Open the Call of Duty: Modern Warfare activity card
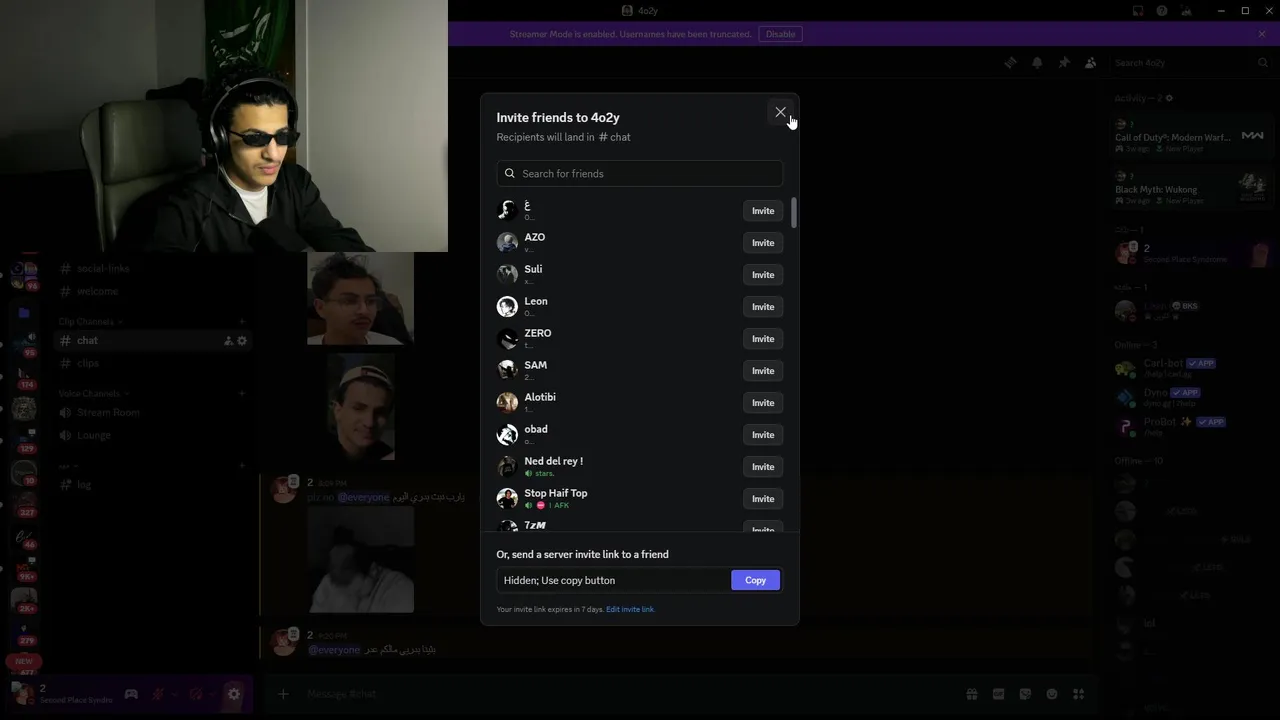 (1191, 136)
